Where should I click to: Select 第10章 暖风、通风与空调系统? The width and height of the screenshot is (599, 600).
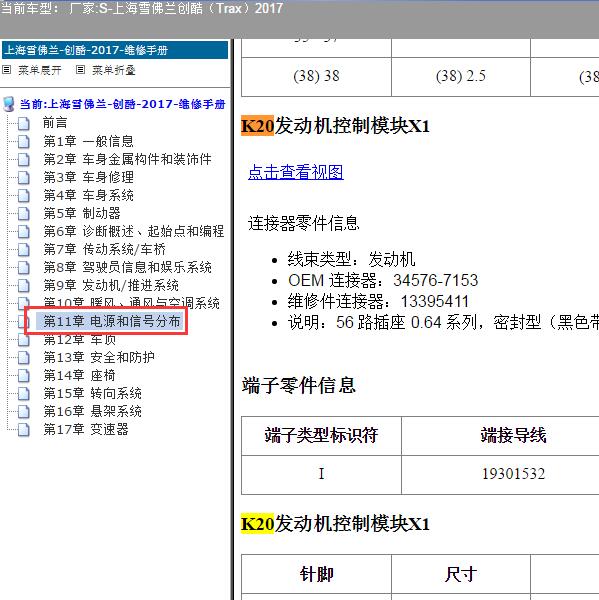click(131, 302)
